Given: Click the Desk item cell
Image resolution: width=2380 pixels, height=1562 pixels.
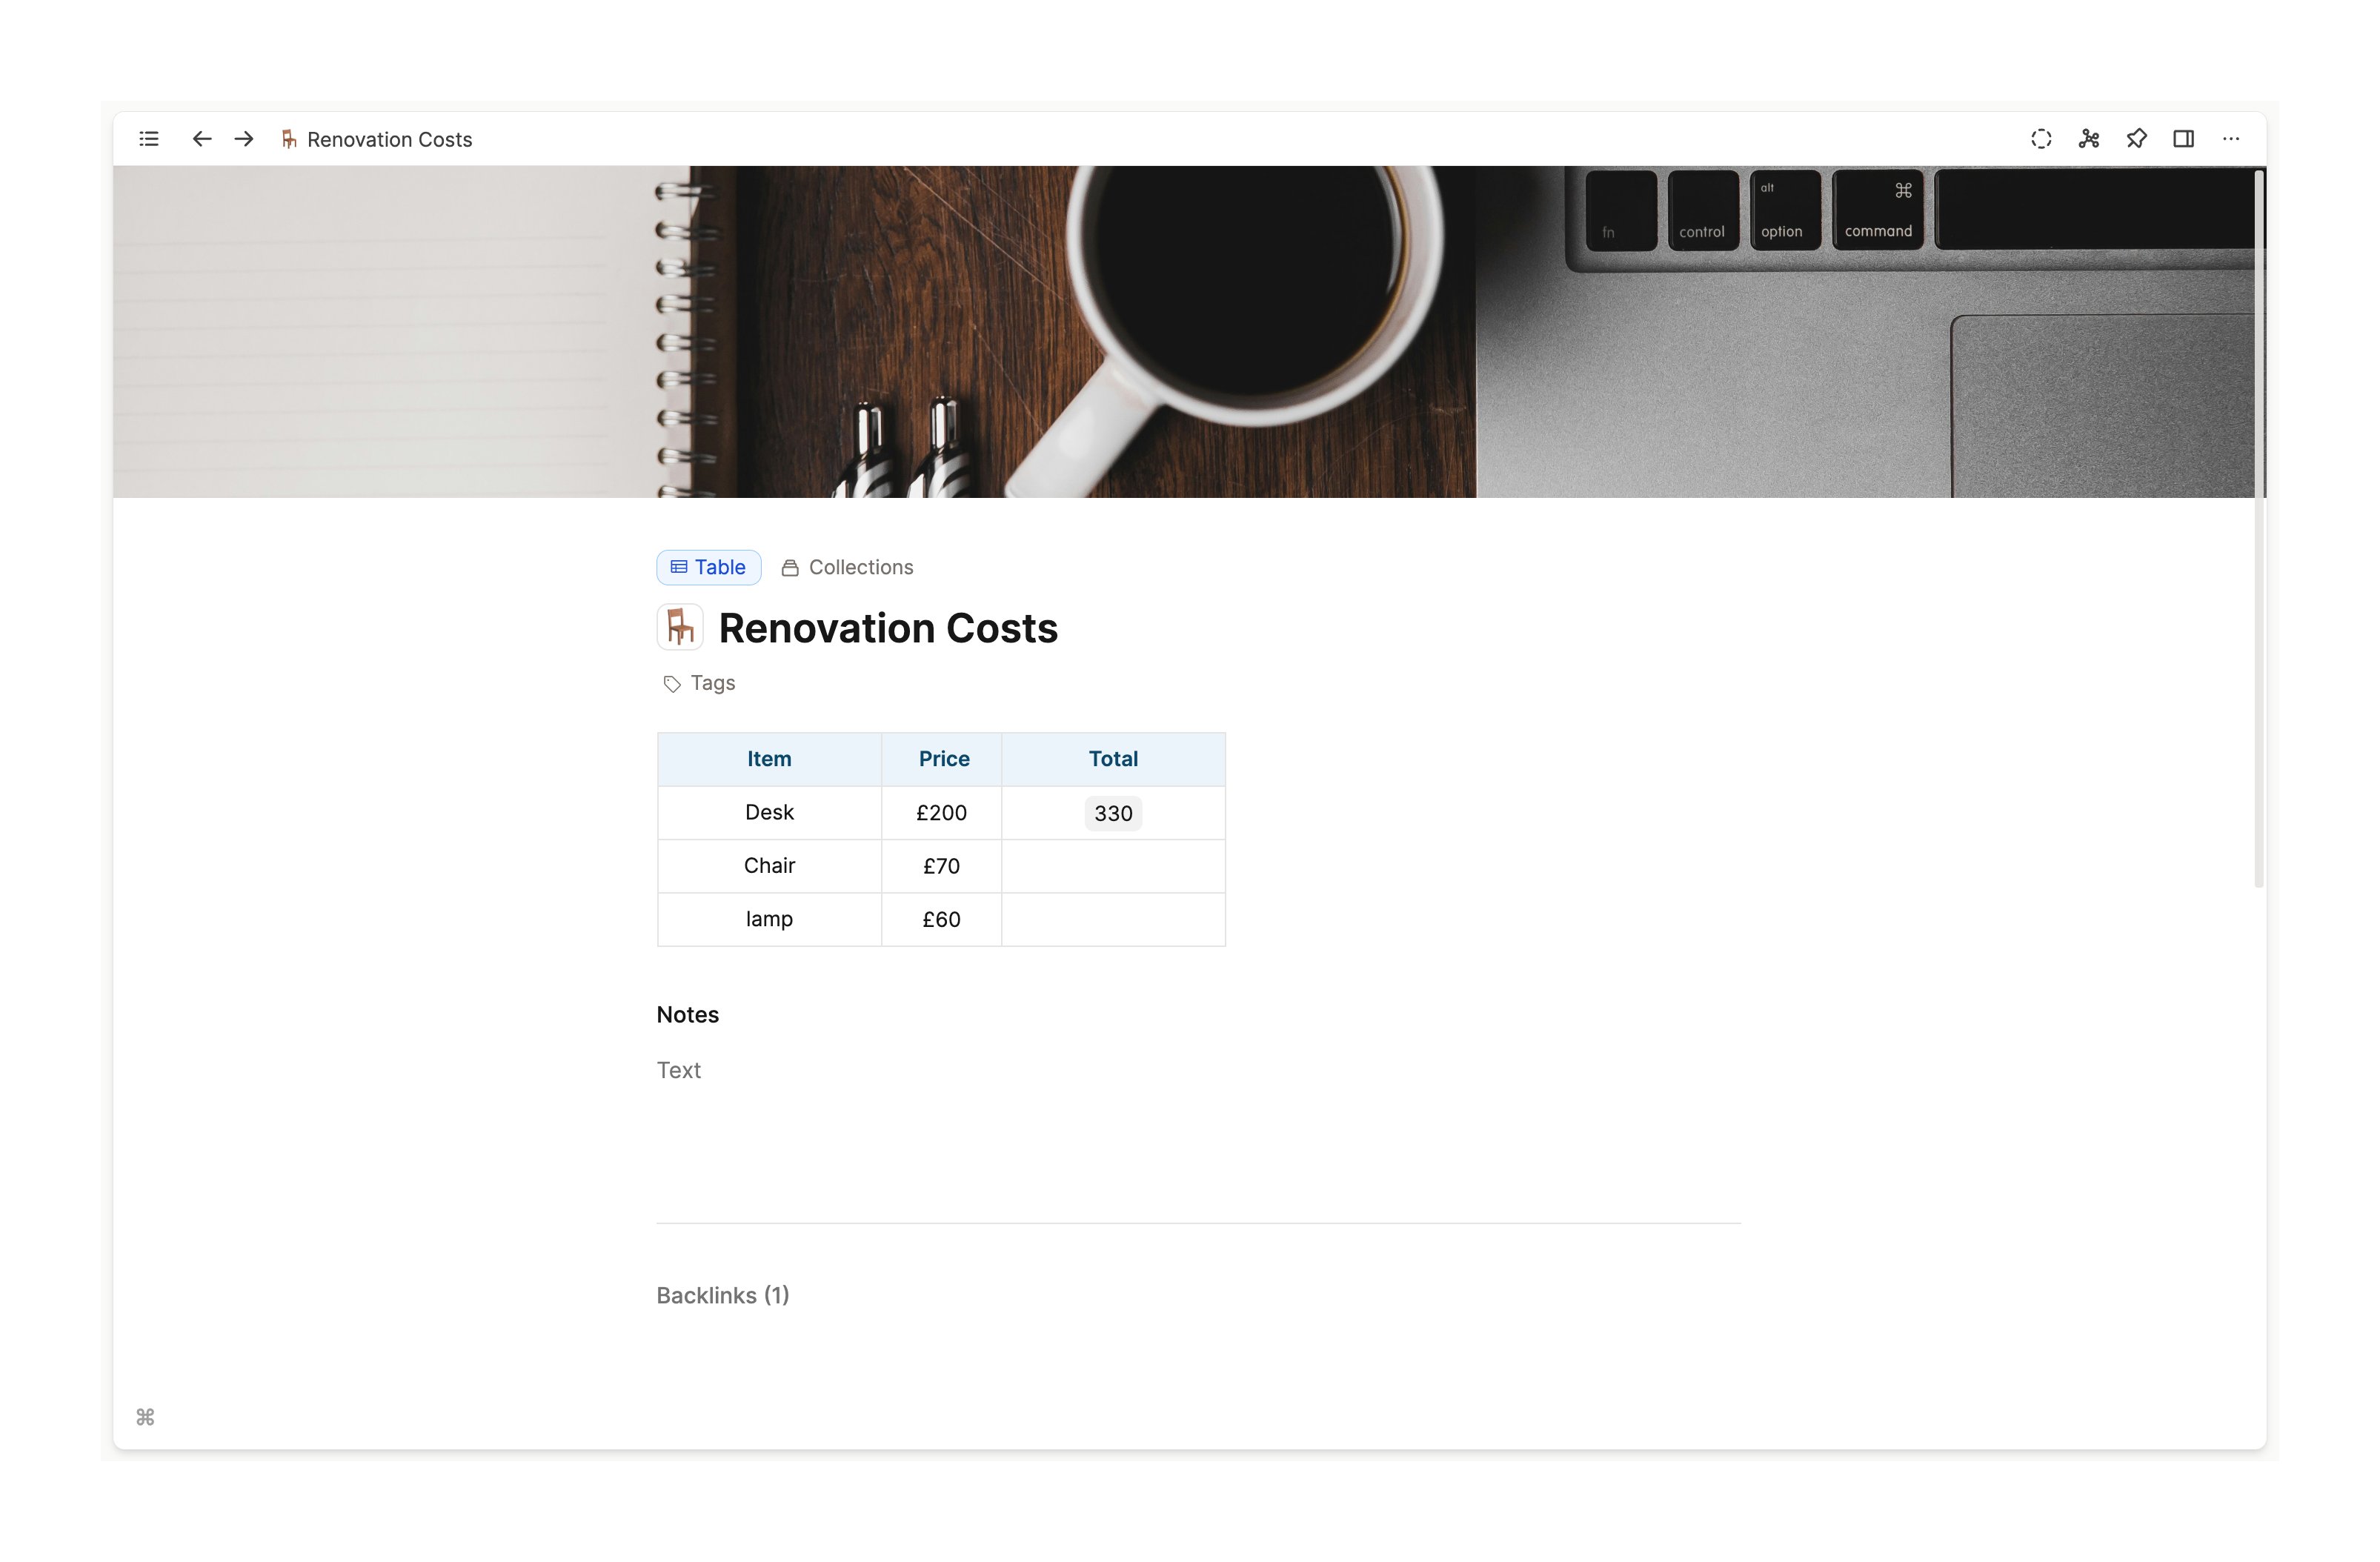Looking at the screenshot, I should pos(769,812).
